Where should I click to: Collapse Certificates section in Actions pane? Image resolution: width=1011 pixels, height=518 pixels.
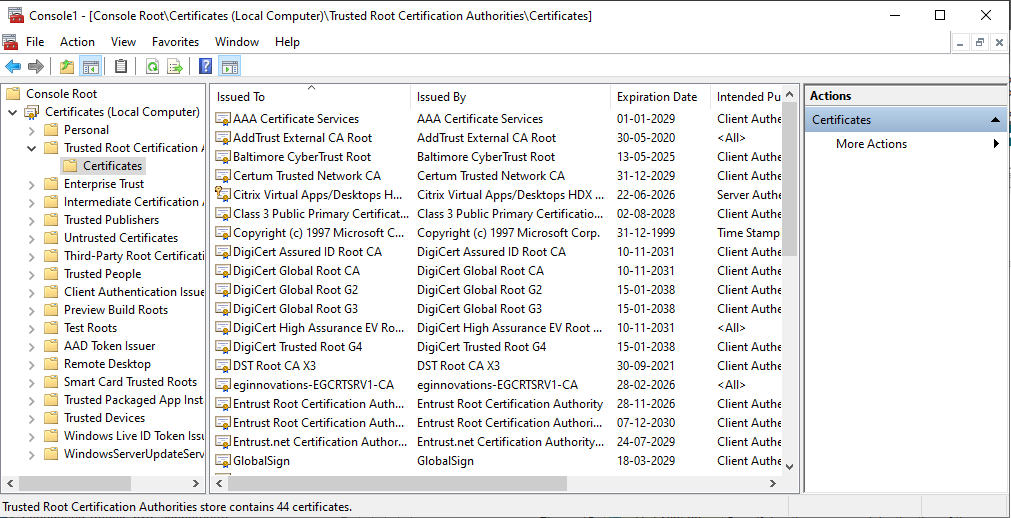[x=995, y=120]
